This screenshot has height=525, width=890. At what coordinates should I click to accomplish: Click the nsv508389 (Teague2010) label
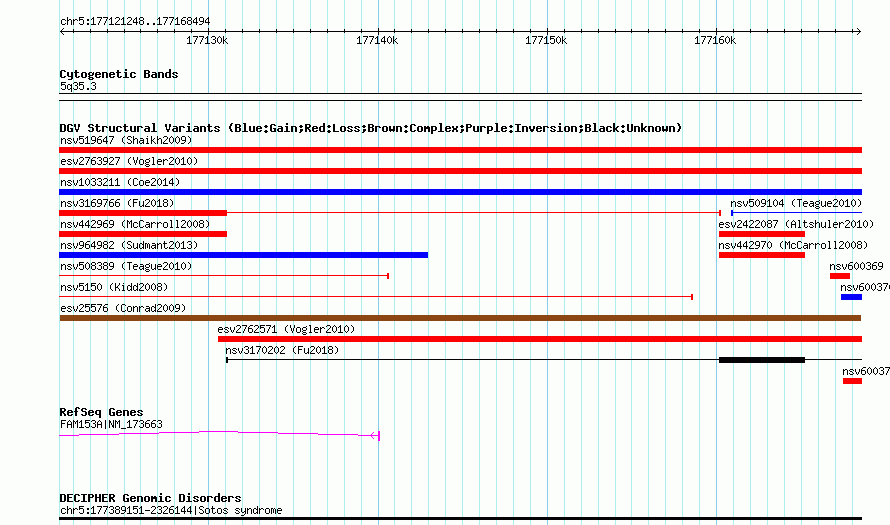(126, 266)
